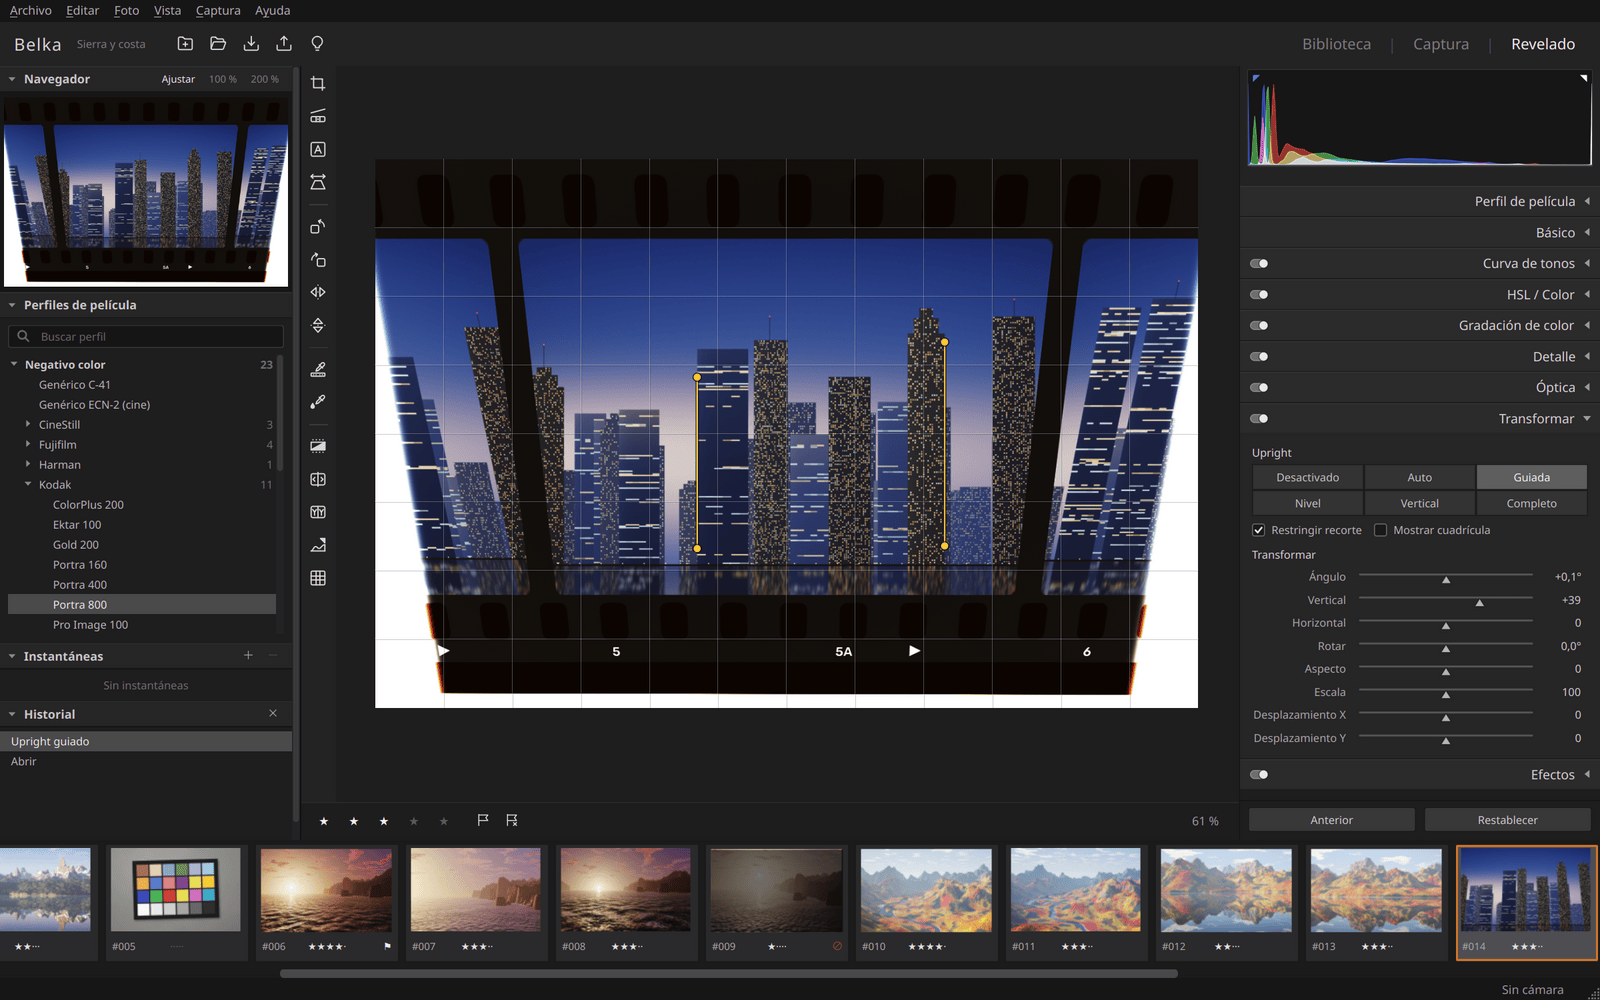
Task: Toggle before/after split view icon
Action: [318, 480]
